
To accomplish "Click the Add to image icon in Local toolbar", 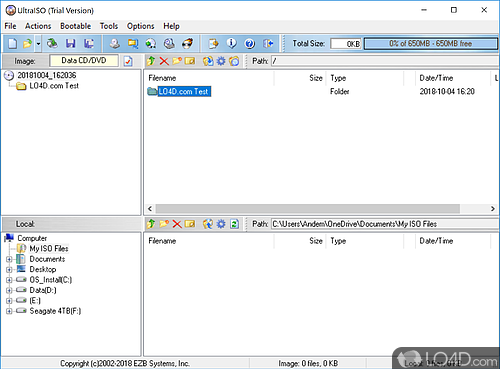I will (208, 224).
